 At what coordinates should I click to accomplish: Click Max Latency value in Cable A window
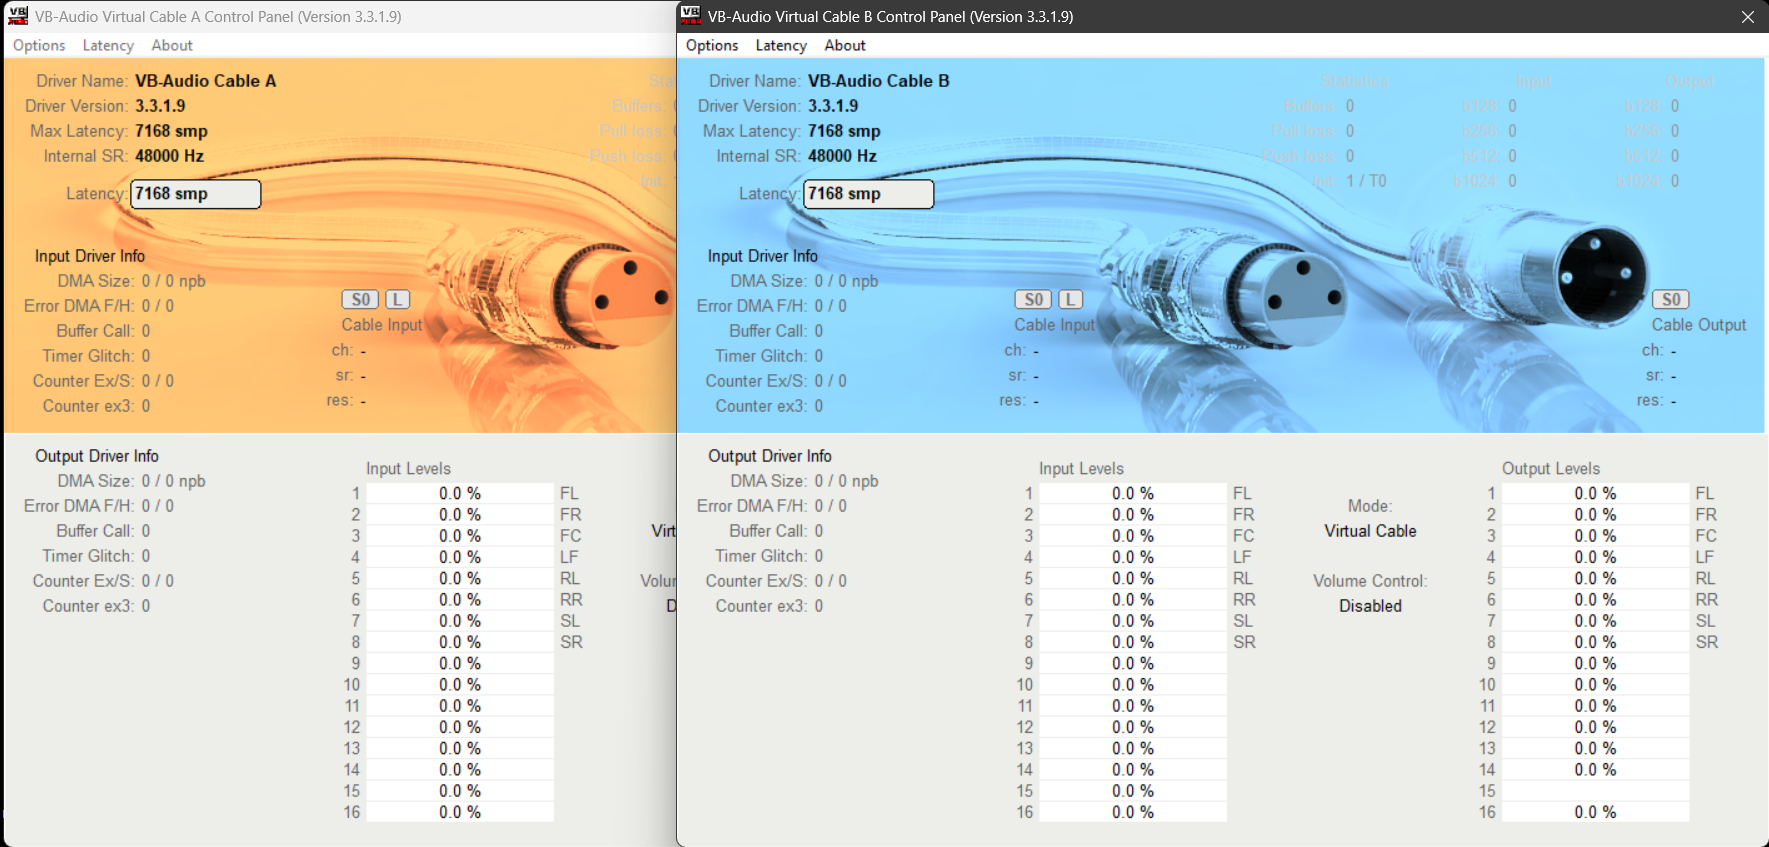[172, 131]
